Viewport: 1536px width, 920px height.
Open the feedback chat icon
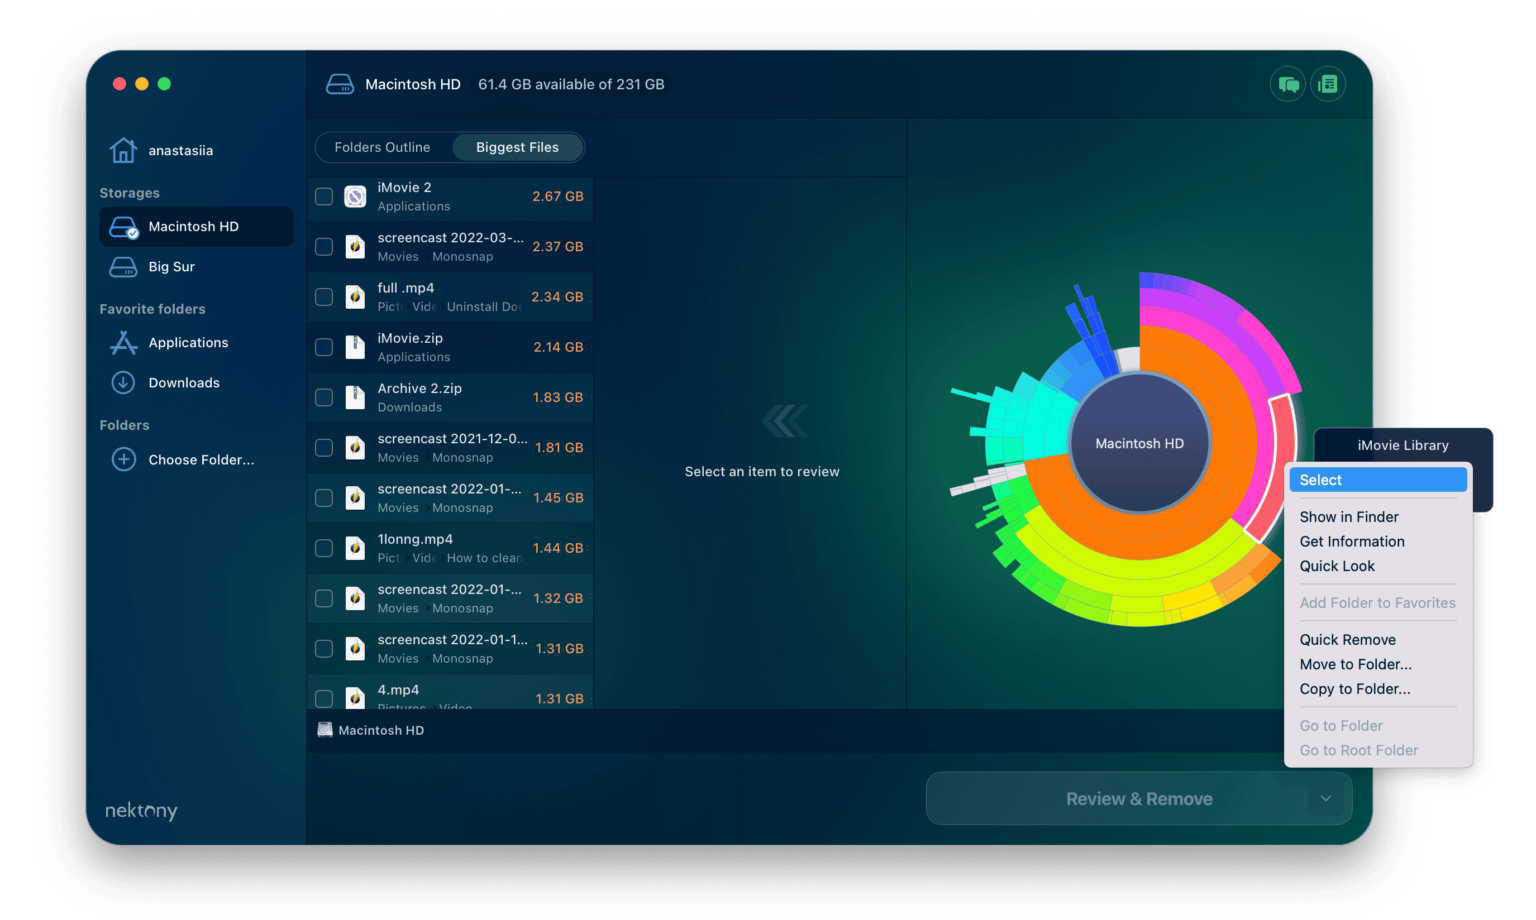[1288, 84]
